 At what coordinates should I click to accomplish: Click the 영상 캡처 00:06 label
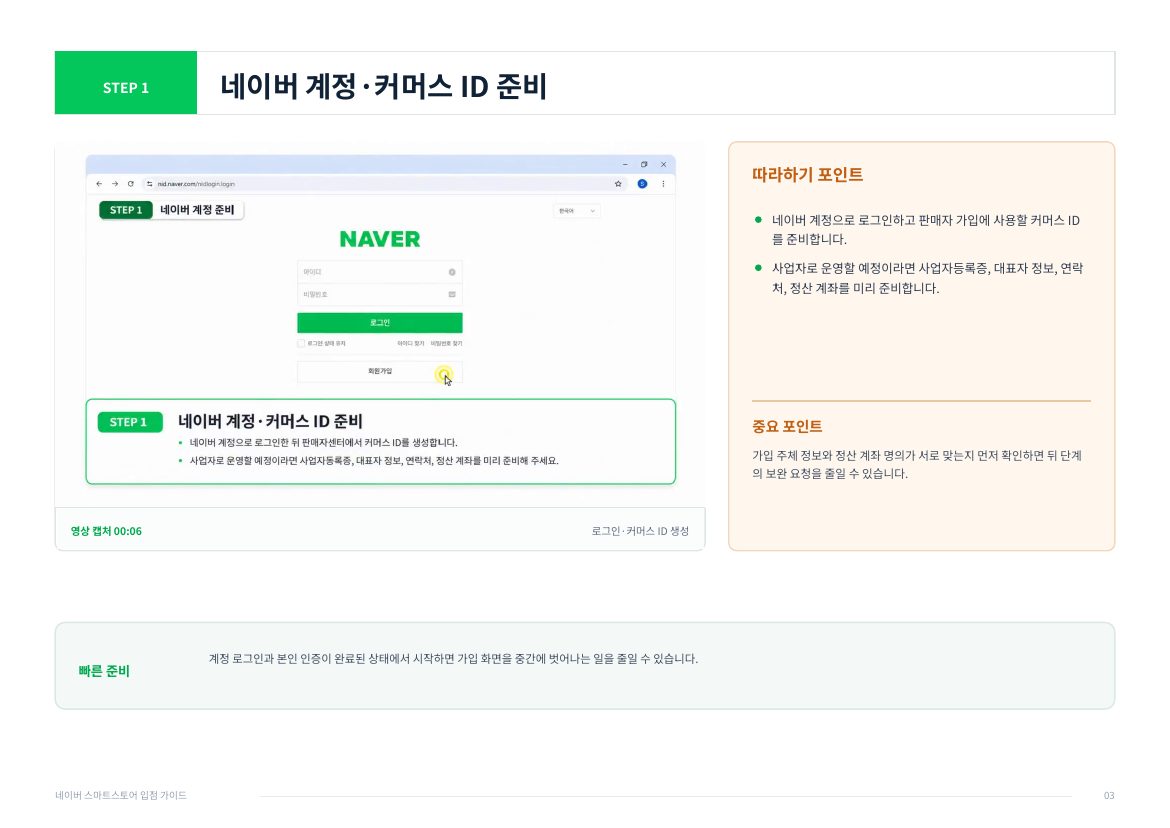[x=106, y=531]
